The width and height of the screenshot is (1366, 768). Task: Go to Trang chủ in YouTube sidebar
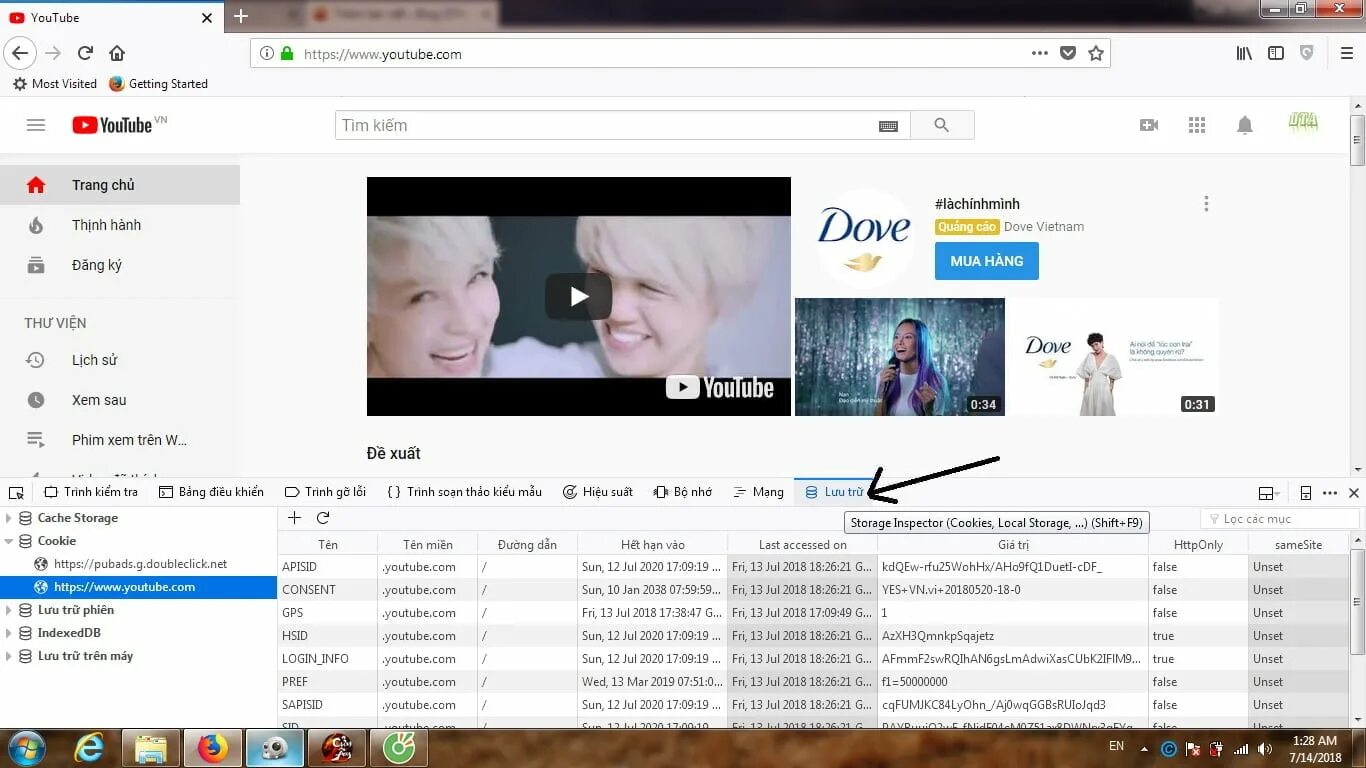point(120,185)
